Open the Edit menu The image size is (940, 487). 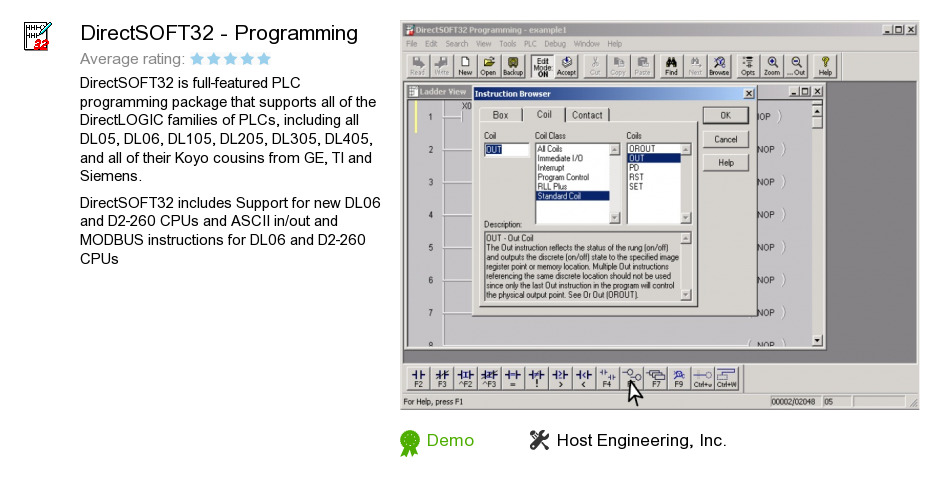click(431, 44)
